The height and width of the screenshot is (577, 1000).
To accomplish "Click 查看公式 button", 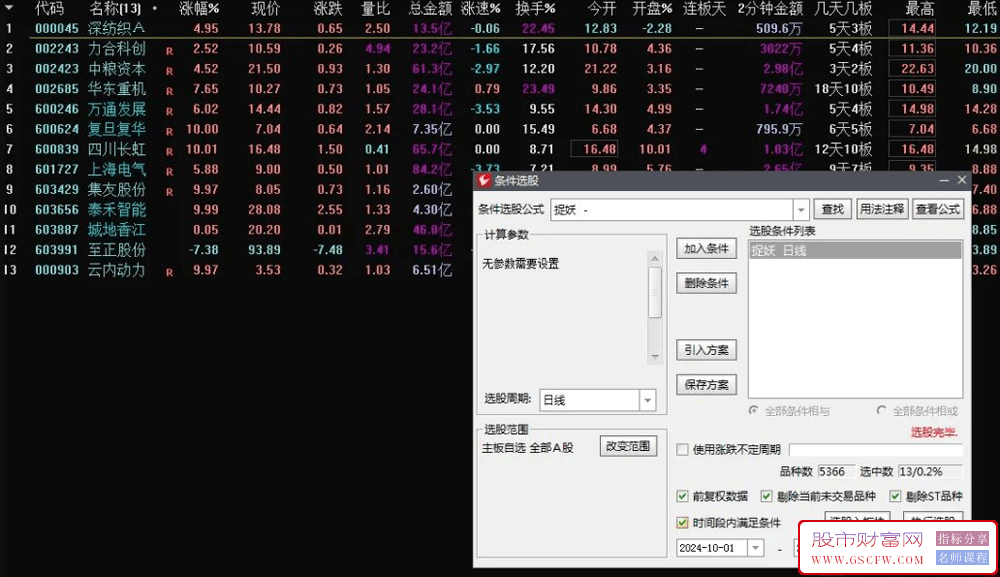I will [x=937, y=209].
